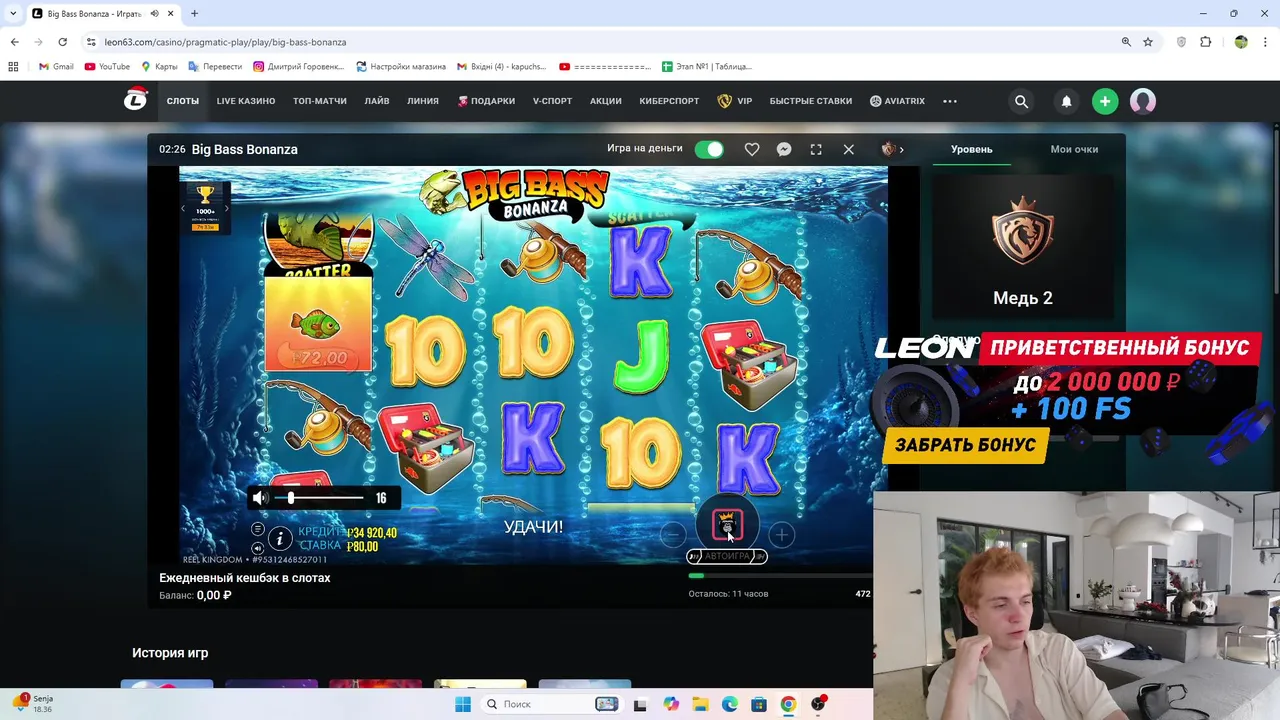Screen dimensions: 1280x720
Task: Click the slot spin button
Action: 727,526
